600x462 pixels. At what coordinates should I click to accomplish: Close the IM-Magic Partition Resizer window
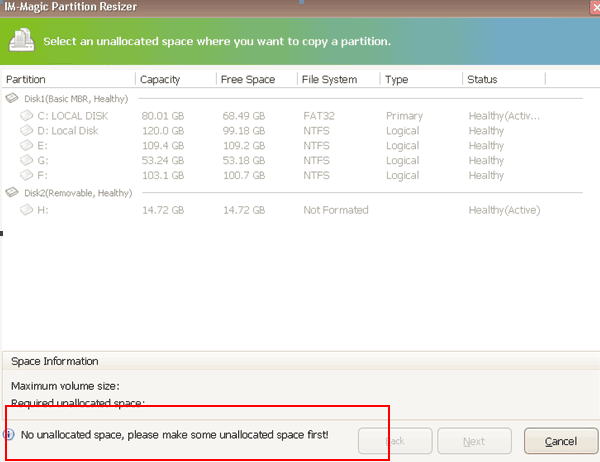(595, 7)
